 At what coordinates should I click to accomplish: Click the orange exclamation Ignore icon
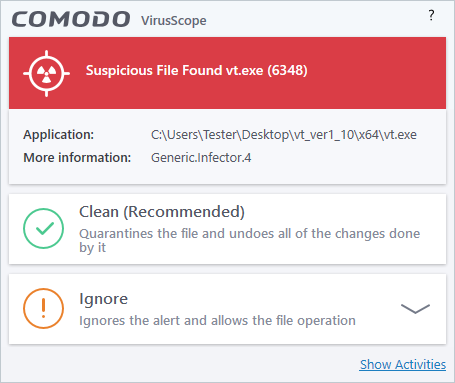point(43,309)
